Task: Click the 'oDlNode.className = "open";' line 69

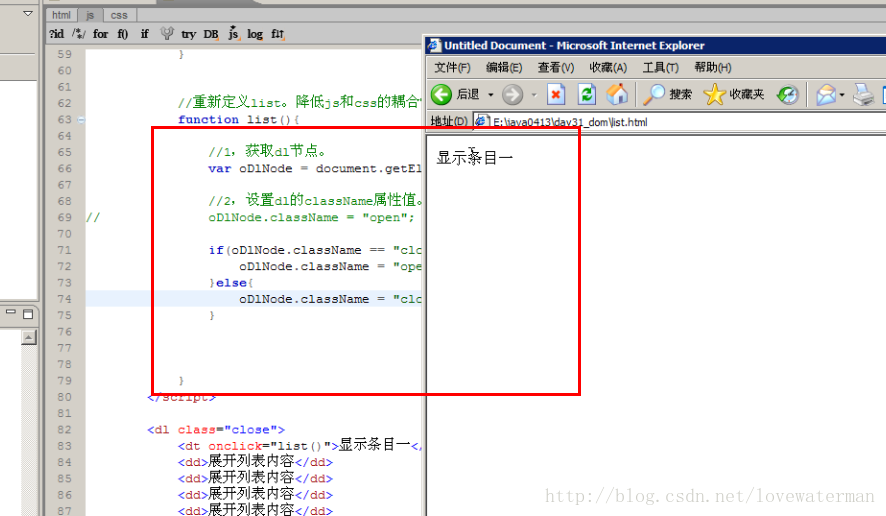Action: tap(311, 218)
